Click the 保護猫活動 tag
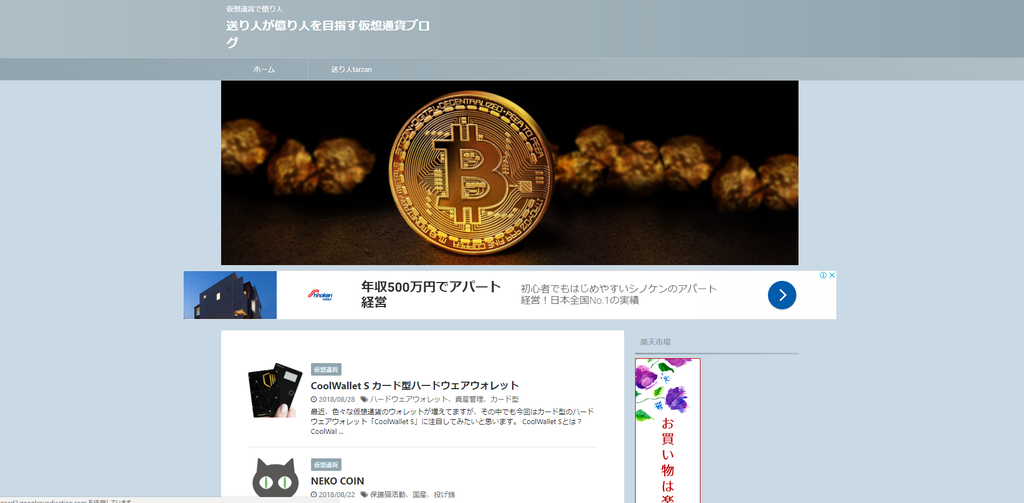The width and height of the screenshot is (1024, 503). tap(387, 495)
